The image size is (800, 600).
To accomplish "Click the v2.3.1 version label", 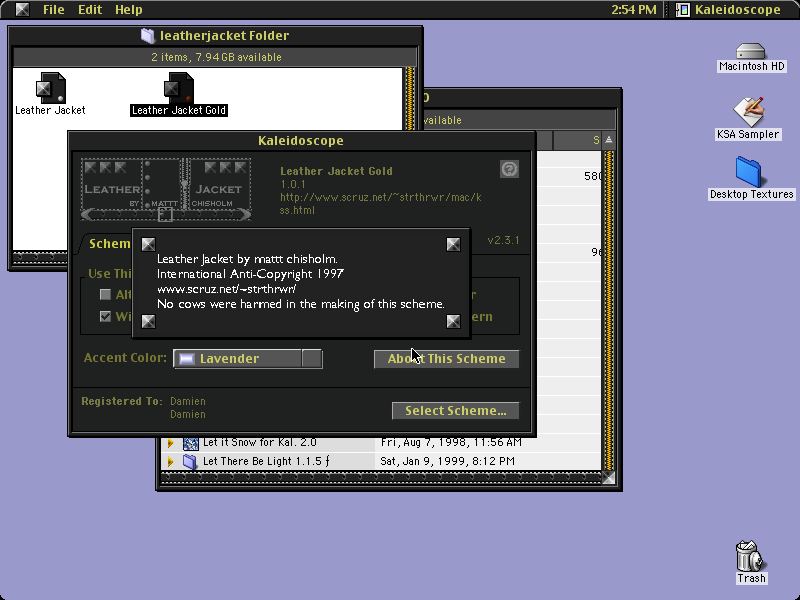I will (x=503, y=240).
